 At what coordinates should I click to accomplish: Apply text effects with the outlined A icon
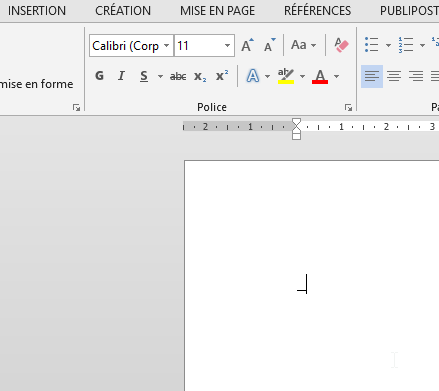click(x=253, y=76)
